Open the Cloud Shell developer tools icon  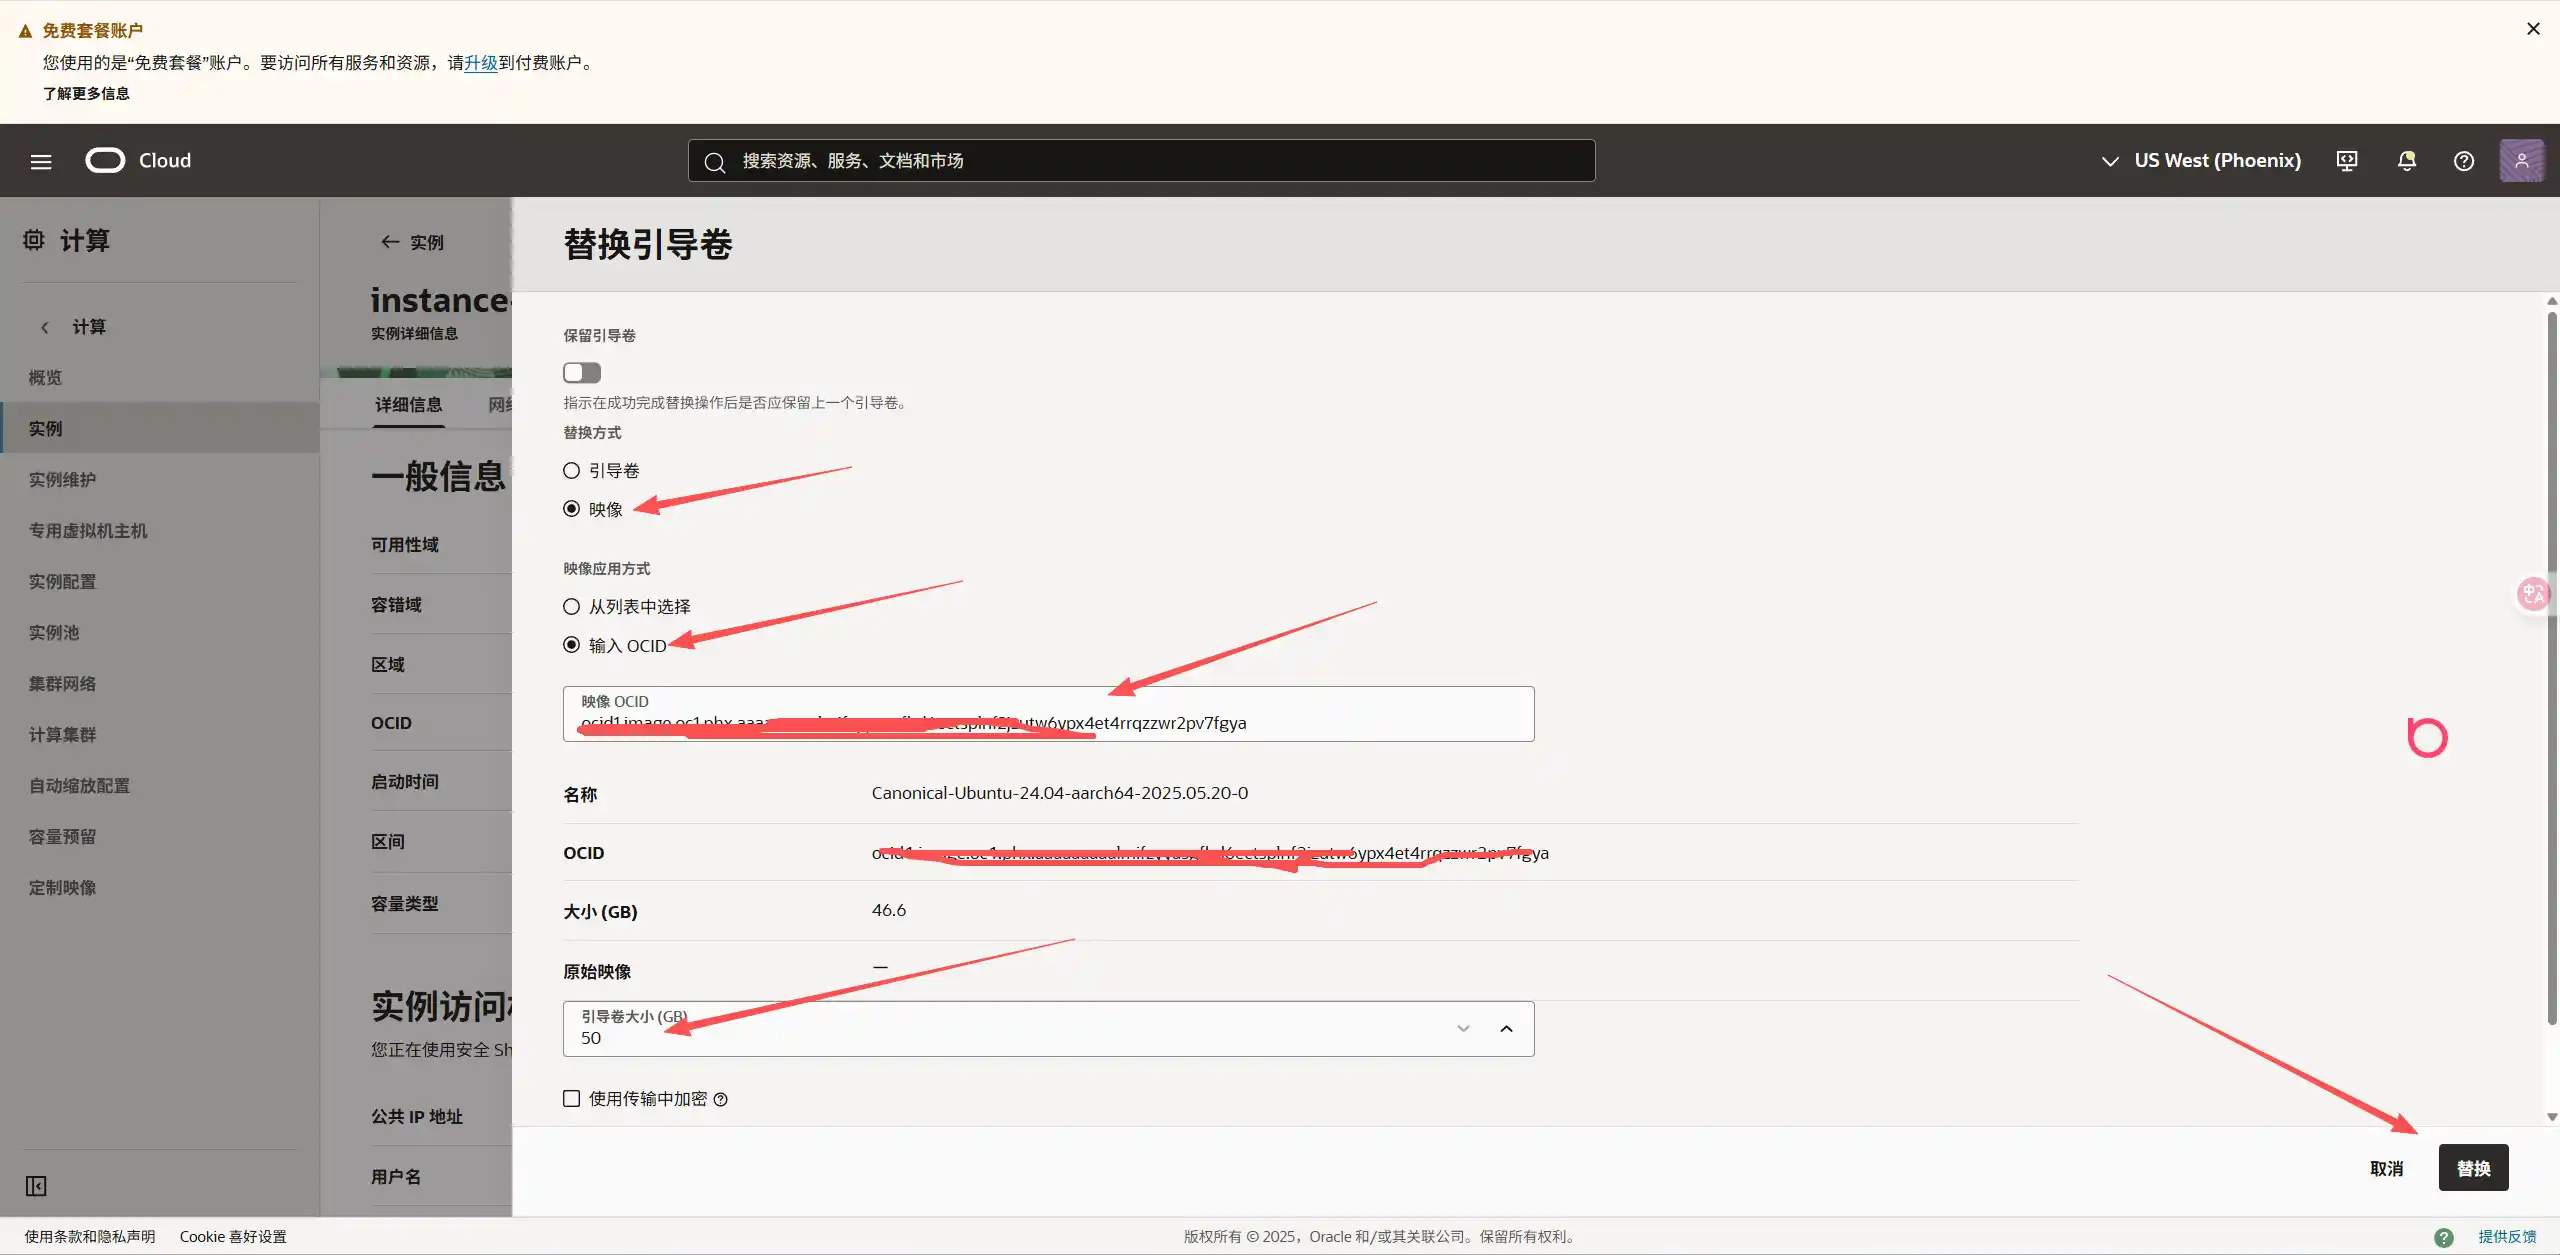coord(2347,161)
